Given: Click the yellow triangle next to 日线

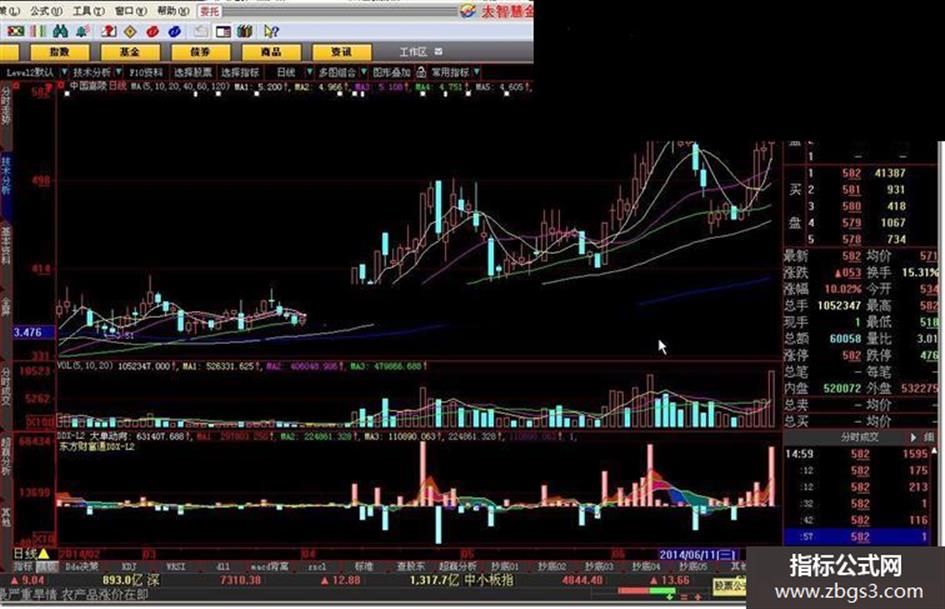Looking at the screenshot, I should [44, 553].
